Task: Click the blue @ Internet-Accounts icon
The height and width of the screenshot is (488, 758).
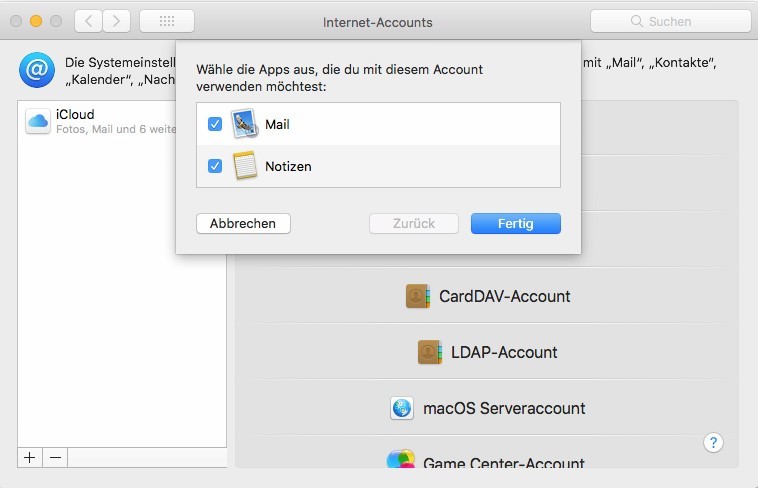Action: click(x=36, y=70)
